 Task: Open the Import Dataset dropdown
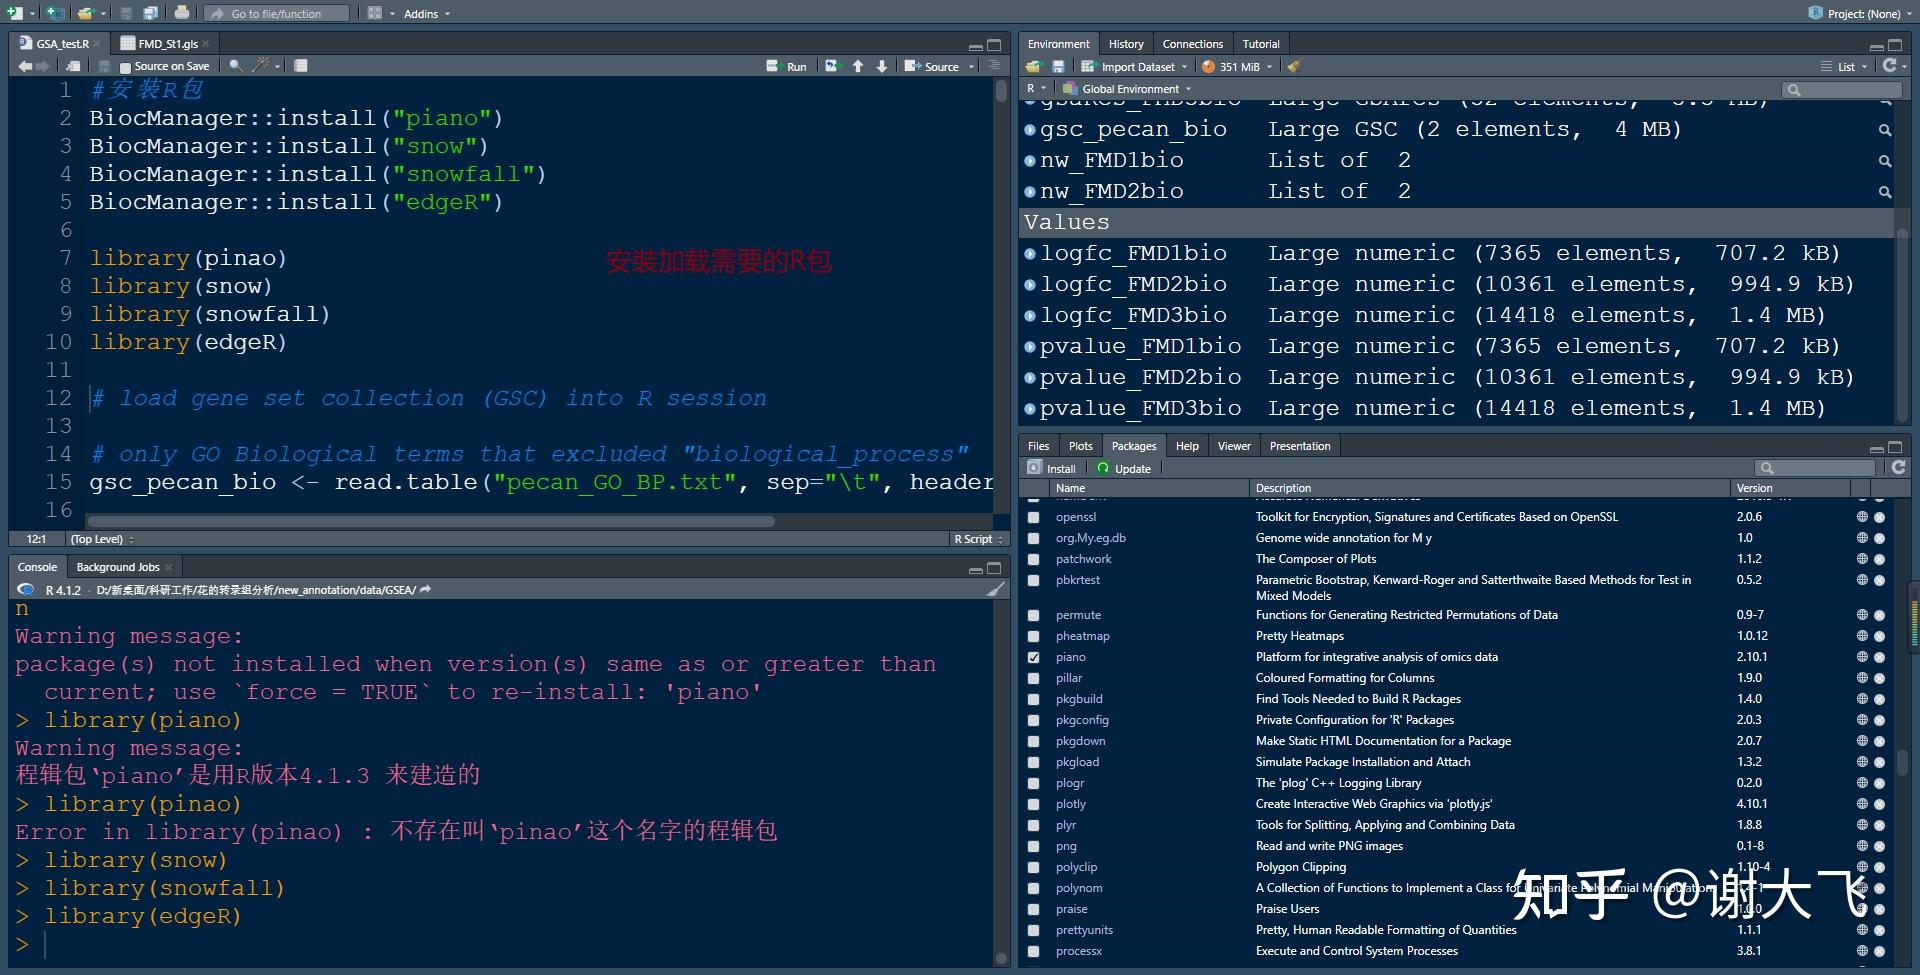pos(1136,66)
